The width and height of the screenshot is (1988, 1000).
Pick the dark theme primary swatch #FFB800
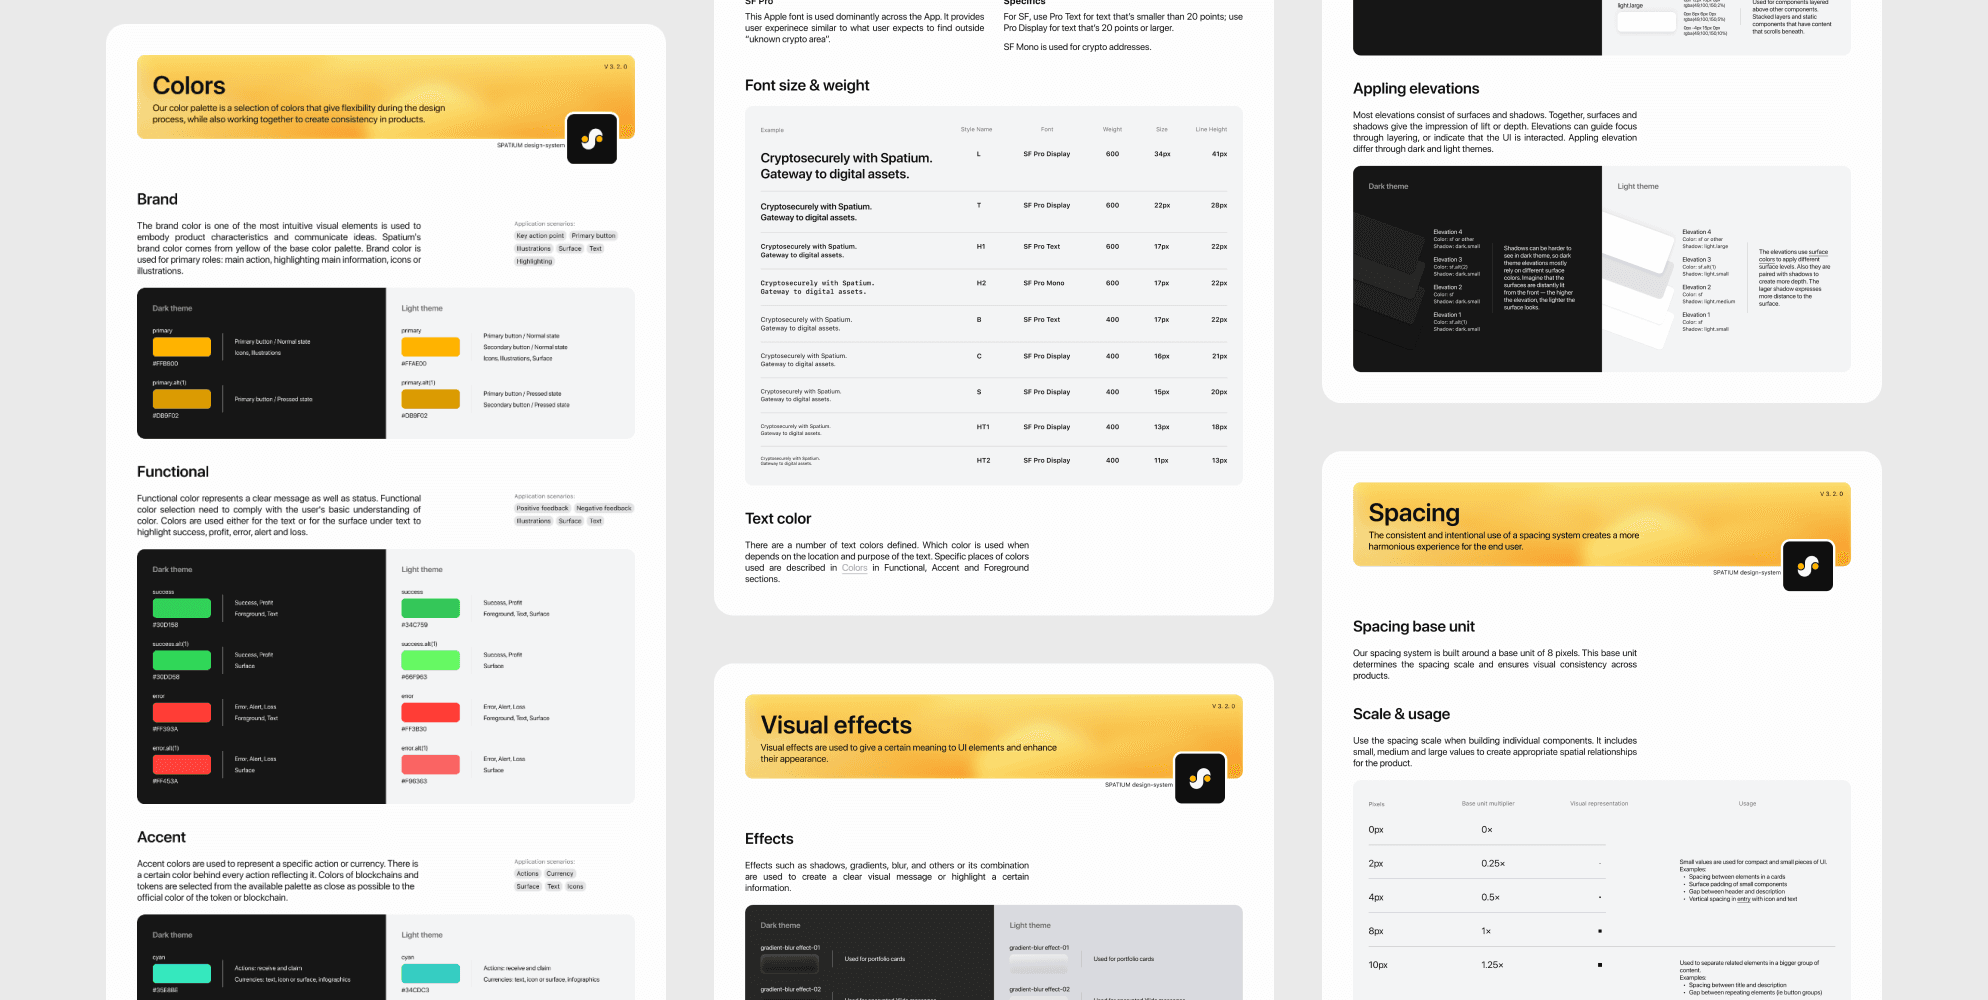pos(182,347)
